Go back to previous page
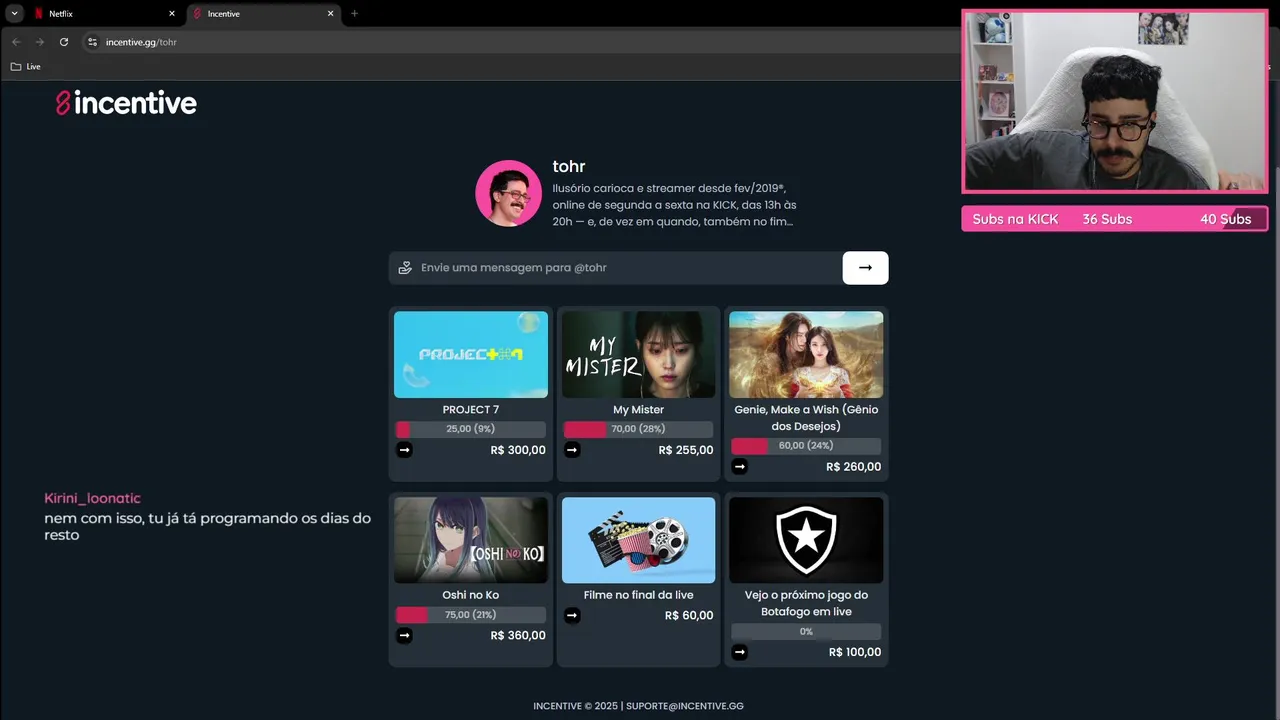 tap(16, 42)
